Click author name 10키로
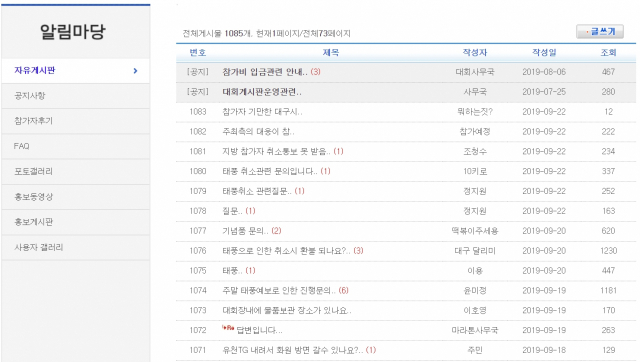Screen dimensions: 640x362 click(475, 171)
